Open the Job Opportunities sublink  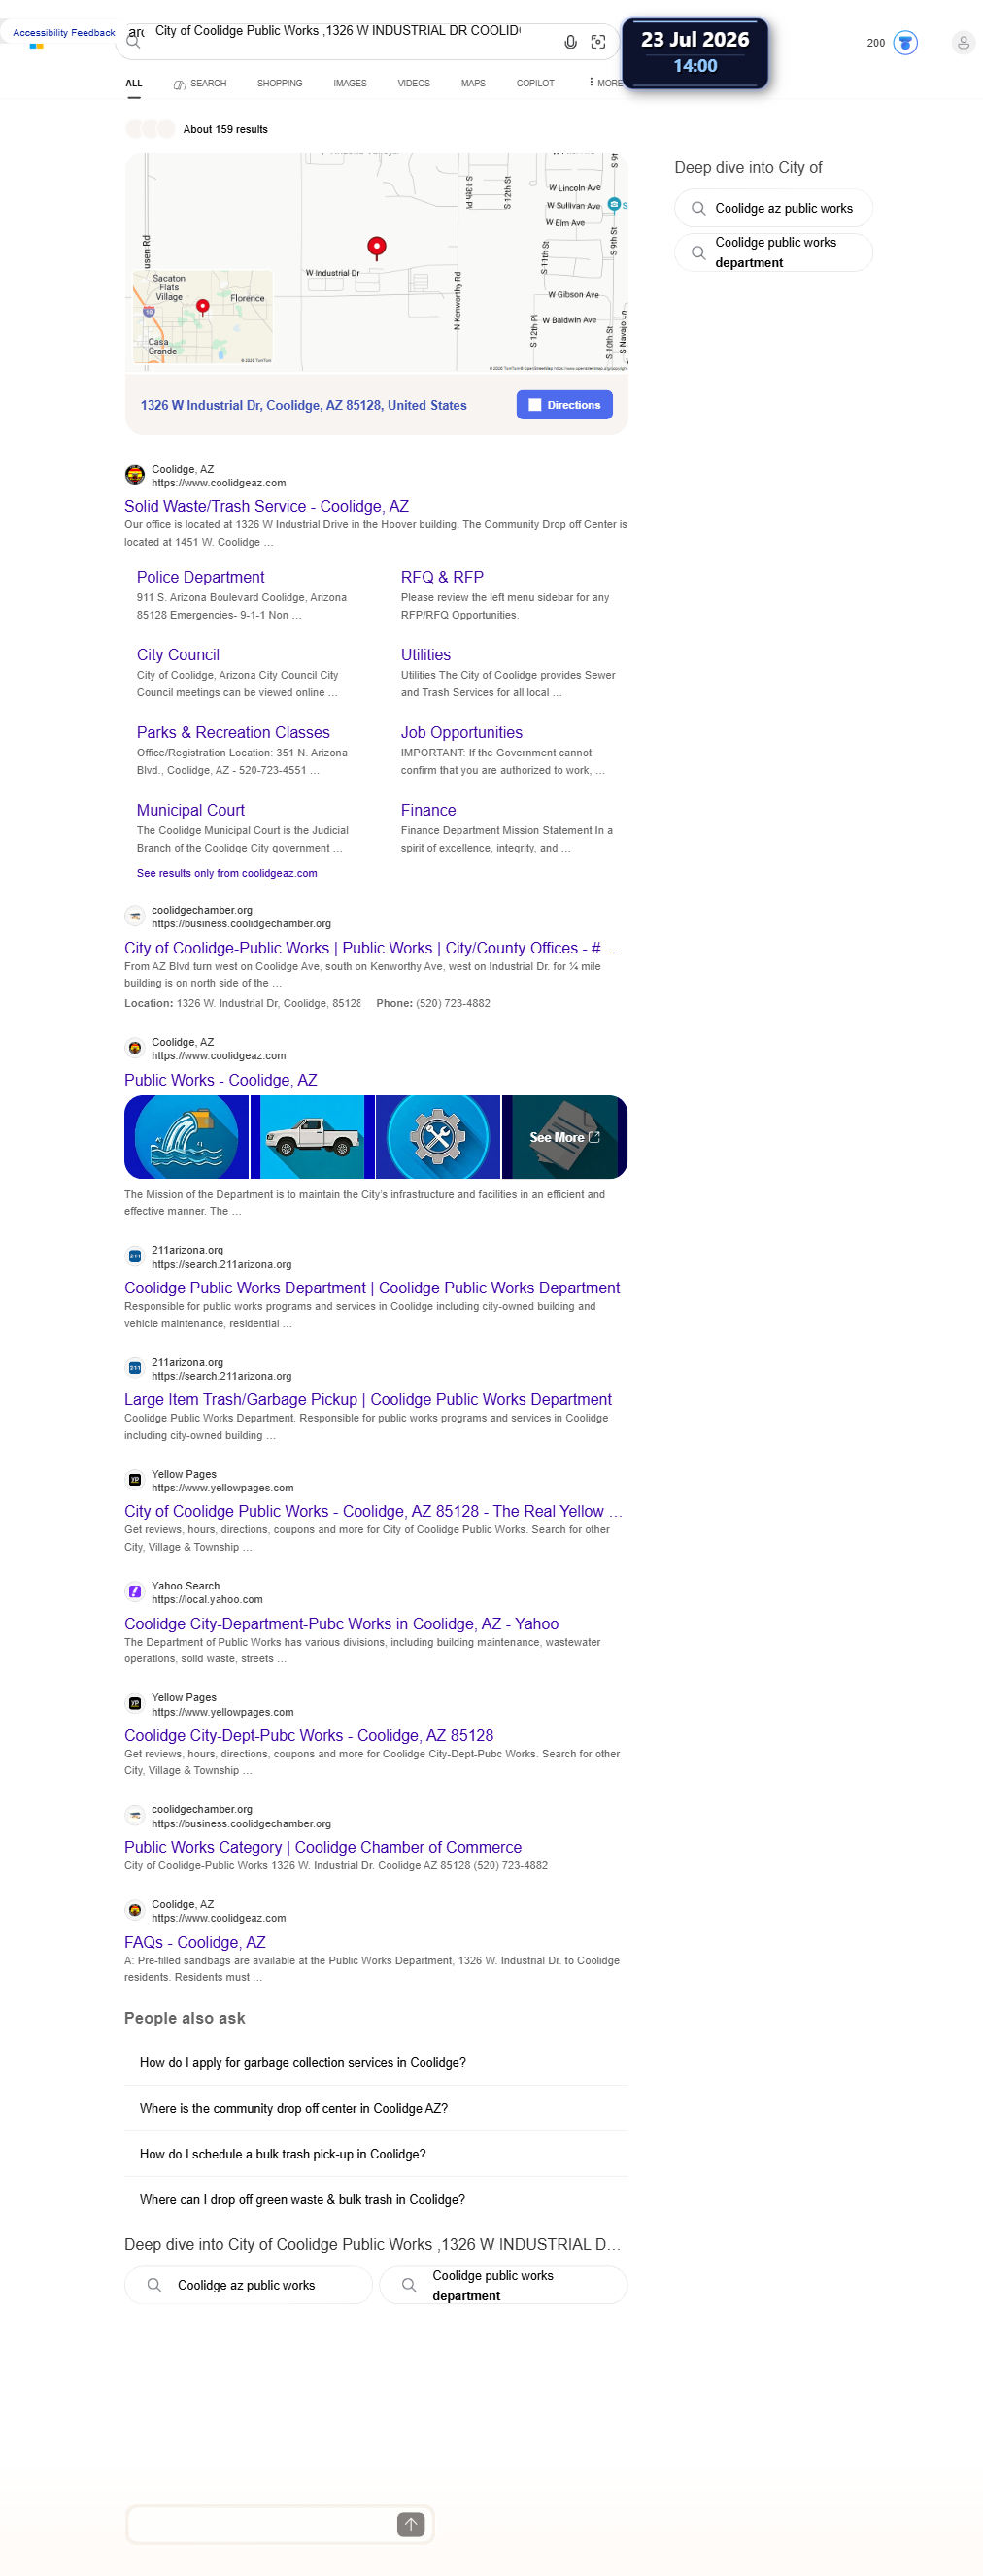tap(462, 733)
